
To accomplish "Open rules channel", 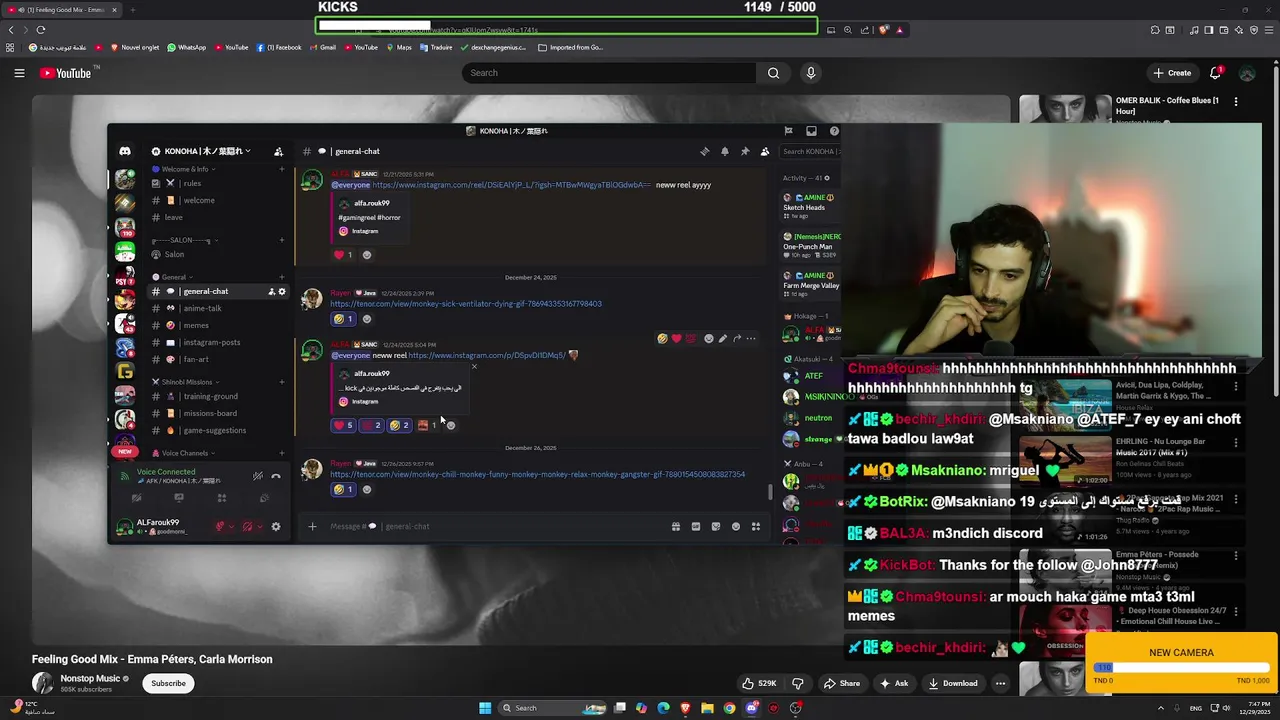I will tap(217, 183).
